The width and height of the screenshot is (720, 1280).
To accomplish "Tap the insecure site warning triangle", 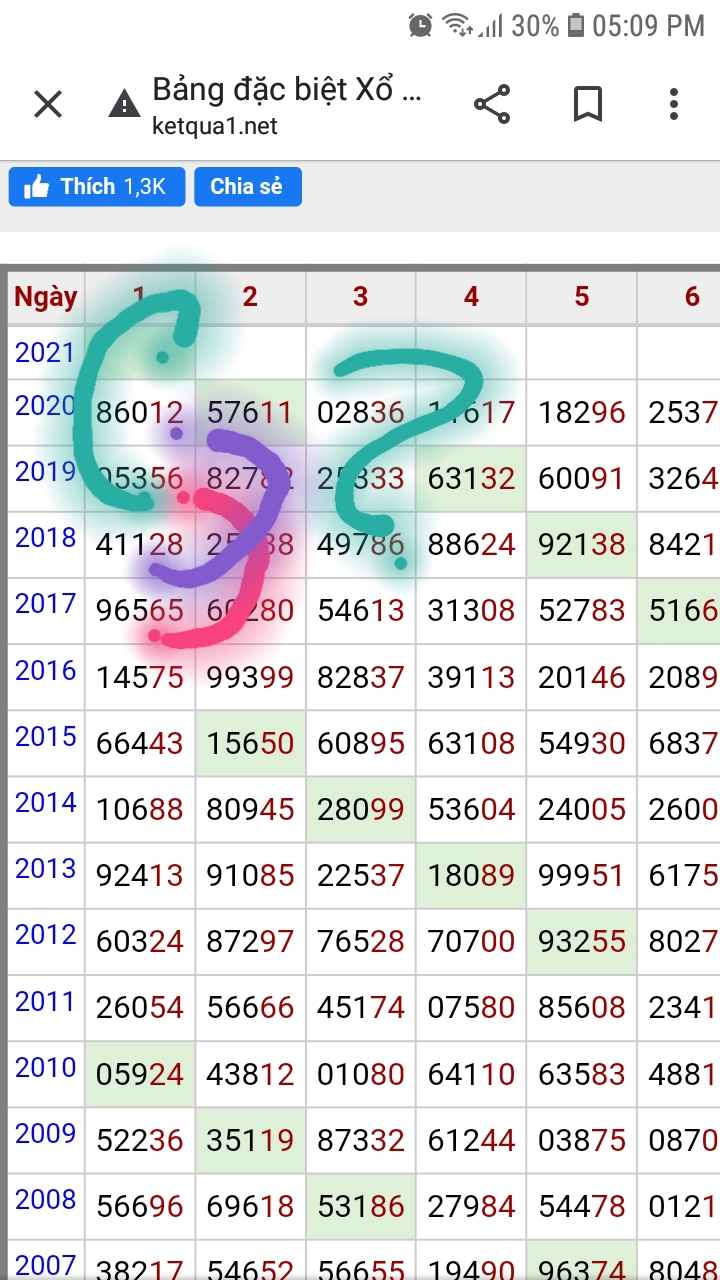I will click(x=124, y=104).
